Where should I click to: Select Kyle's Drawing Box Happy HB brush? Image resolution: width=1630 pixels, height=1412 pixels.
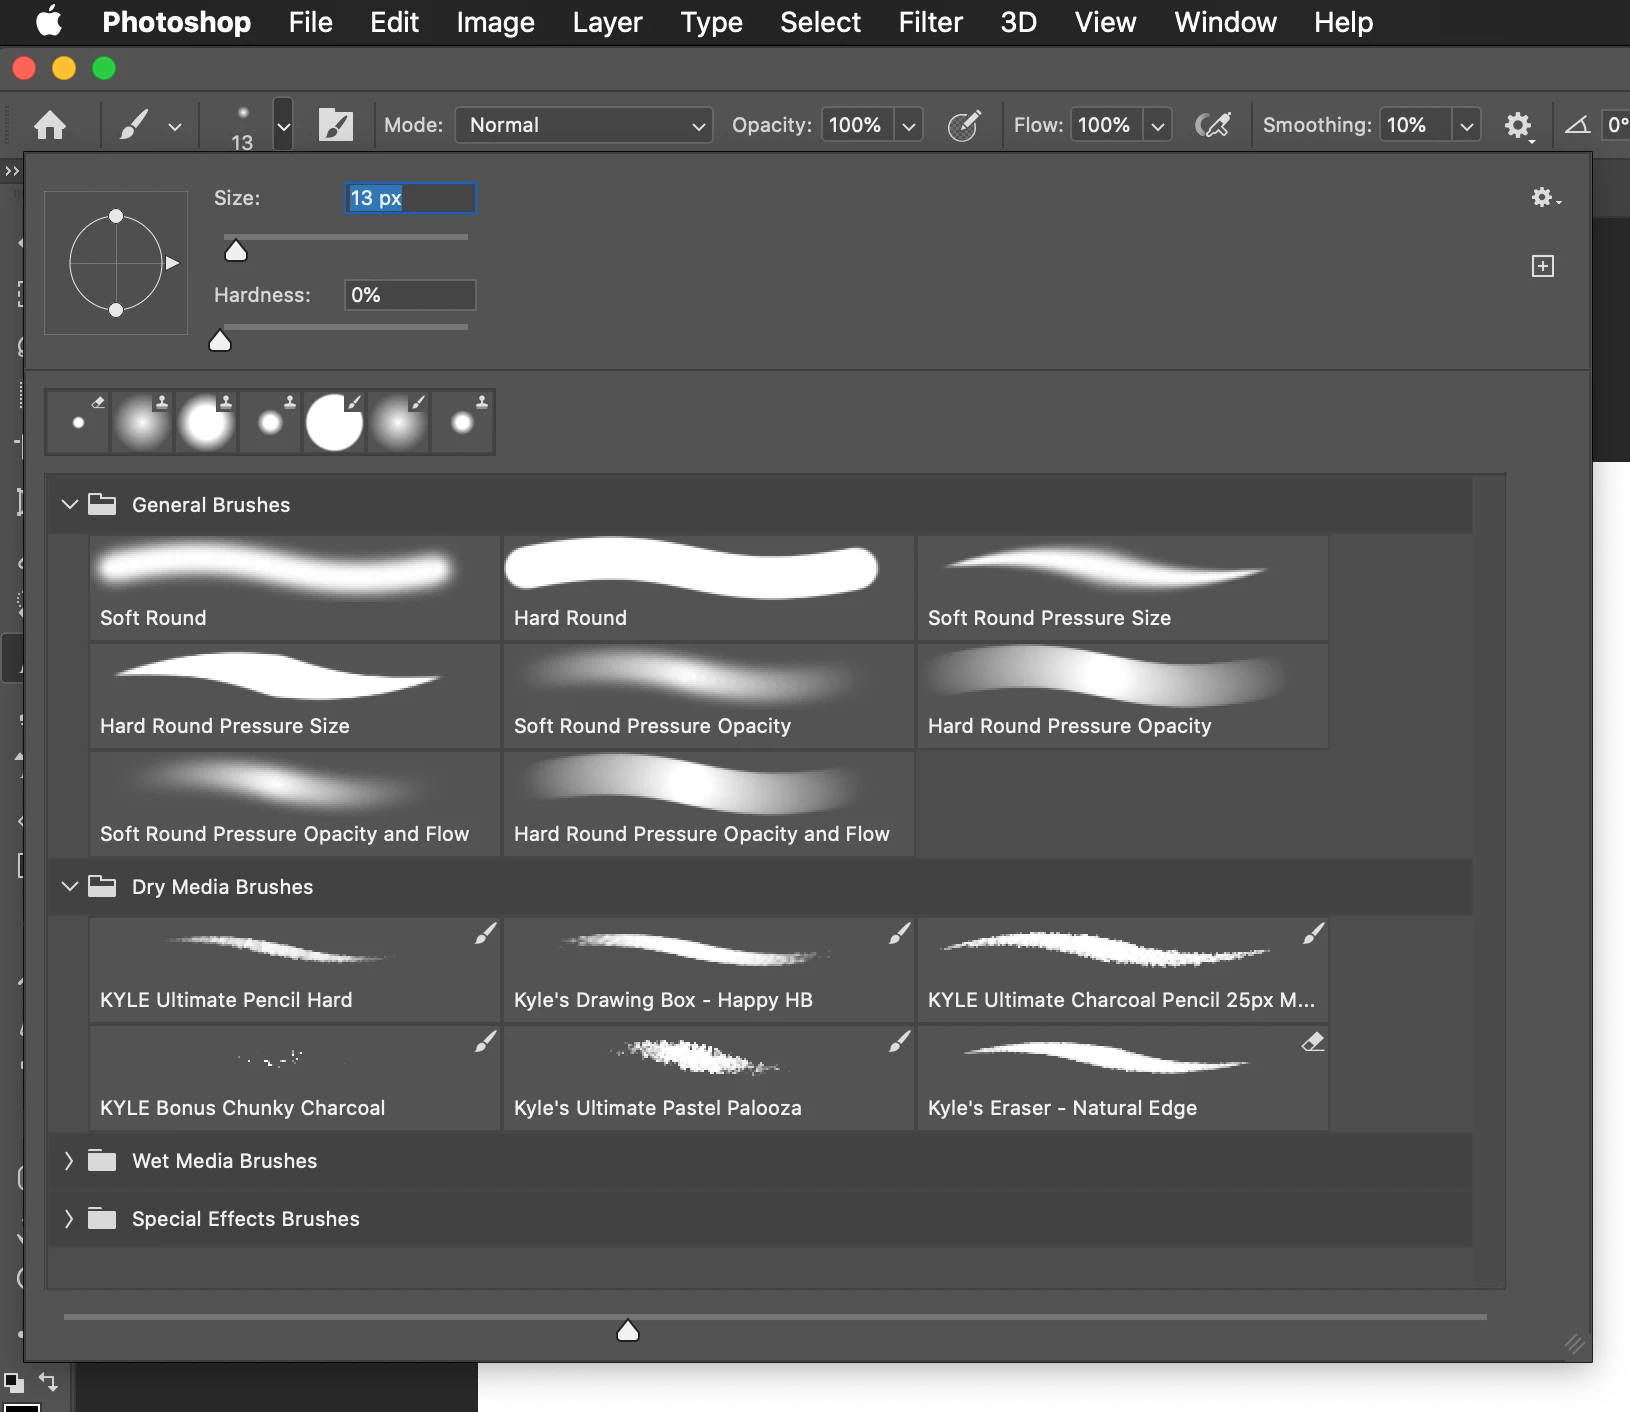pos(708,970)
